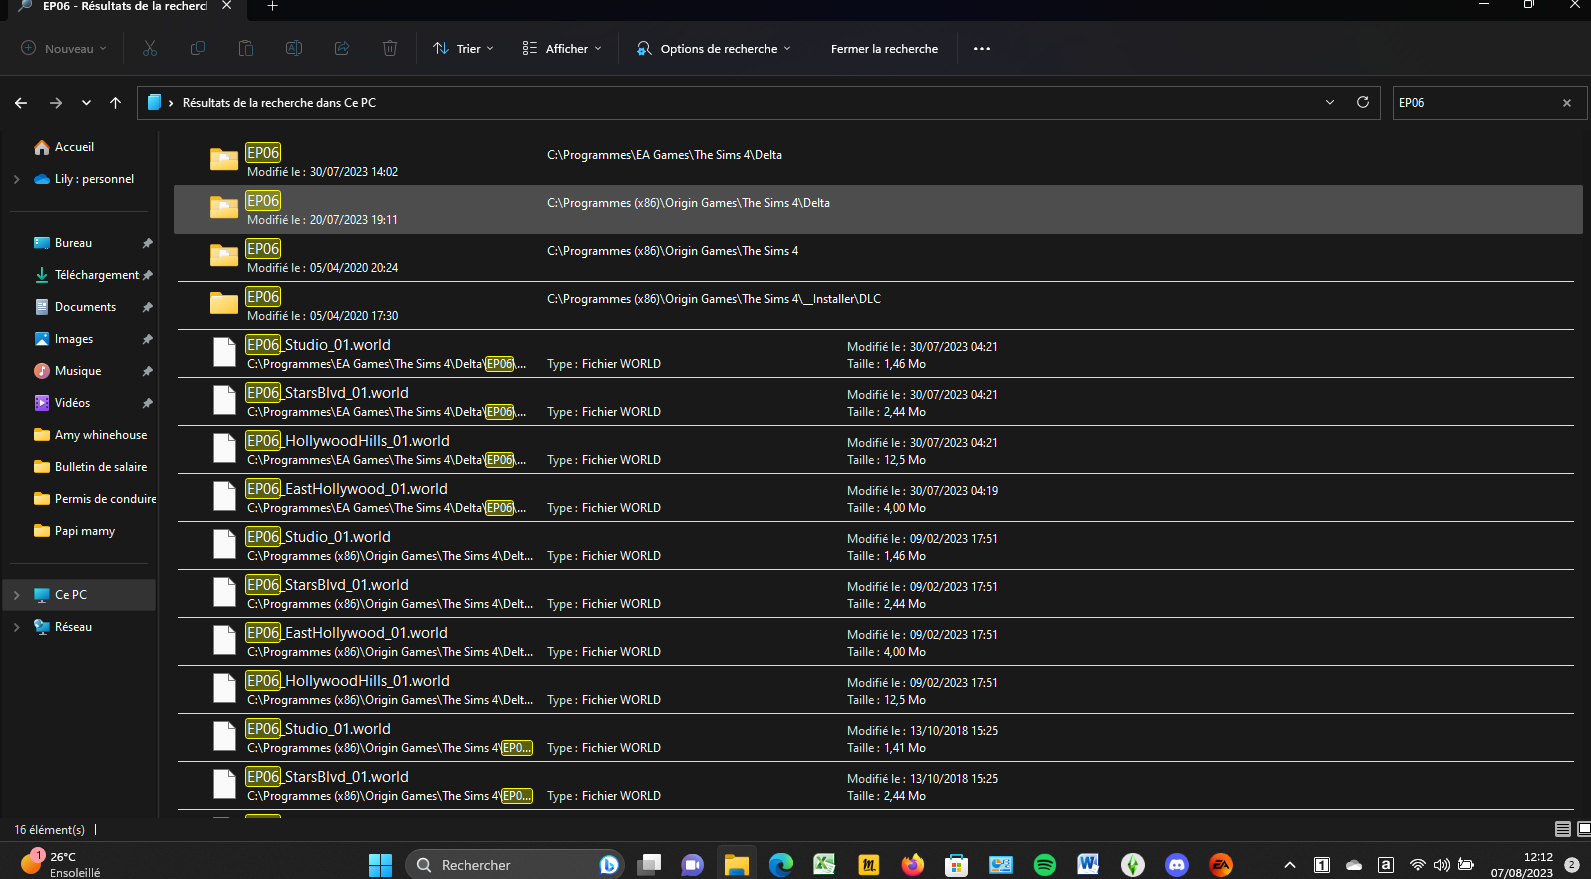Unpin Bureau using its pin icon
Viewport: 1591px width, 879px height.
point(147,243)
